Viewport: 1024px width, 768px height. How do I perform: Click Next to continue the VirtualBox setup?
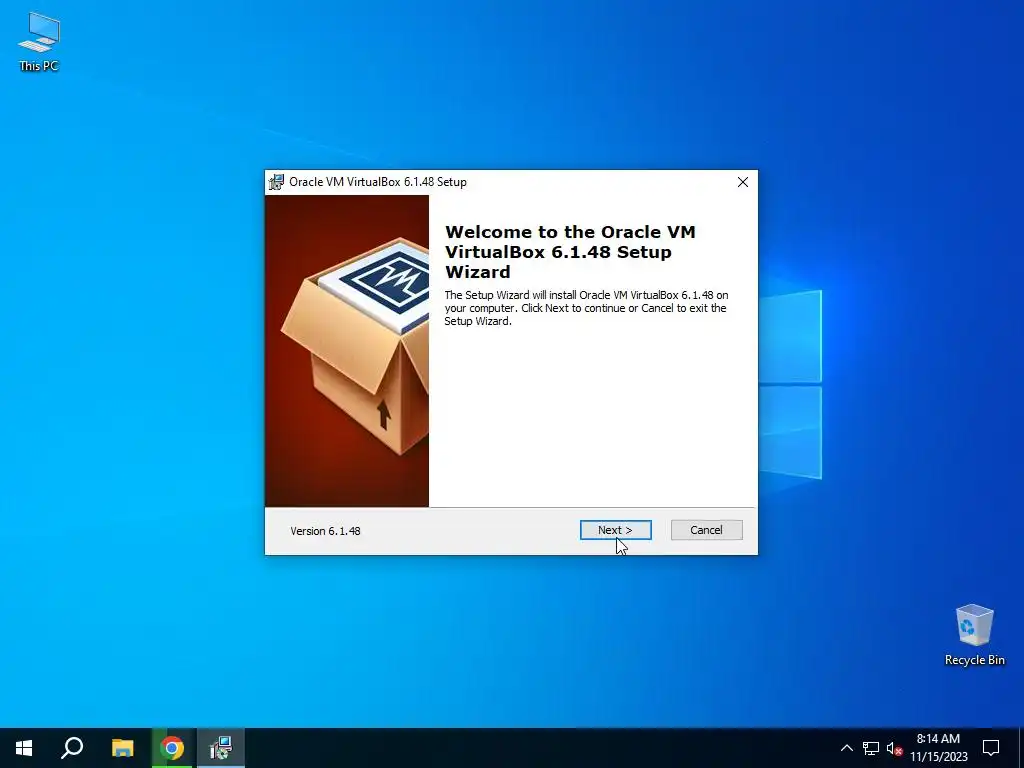coord(615,530)
